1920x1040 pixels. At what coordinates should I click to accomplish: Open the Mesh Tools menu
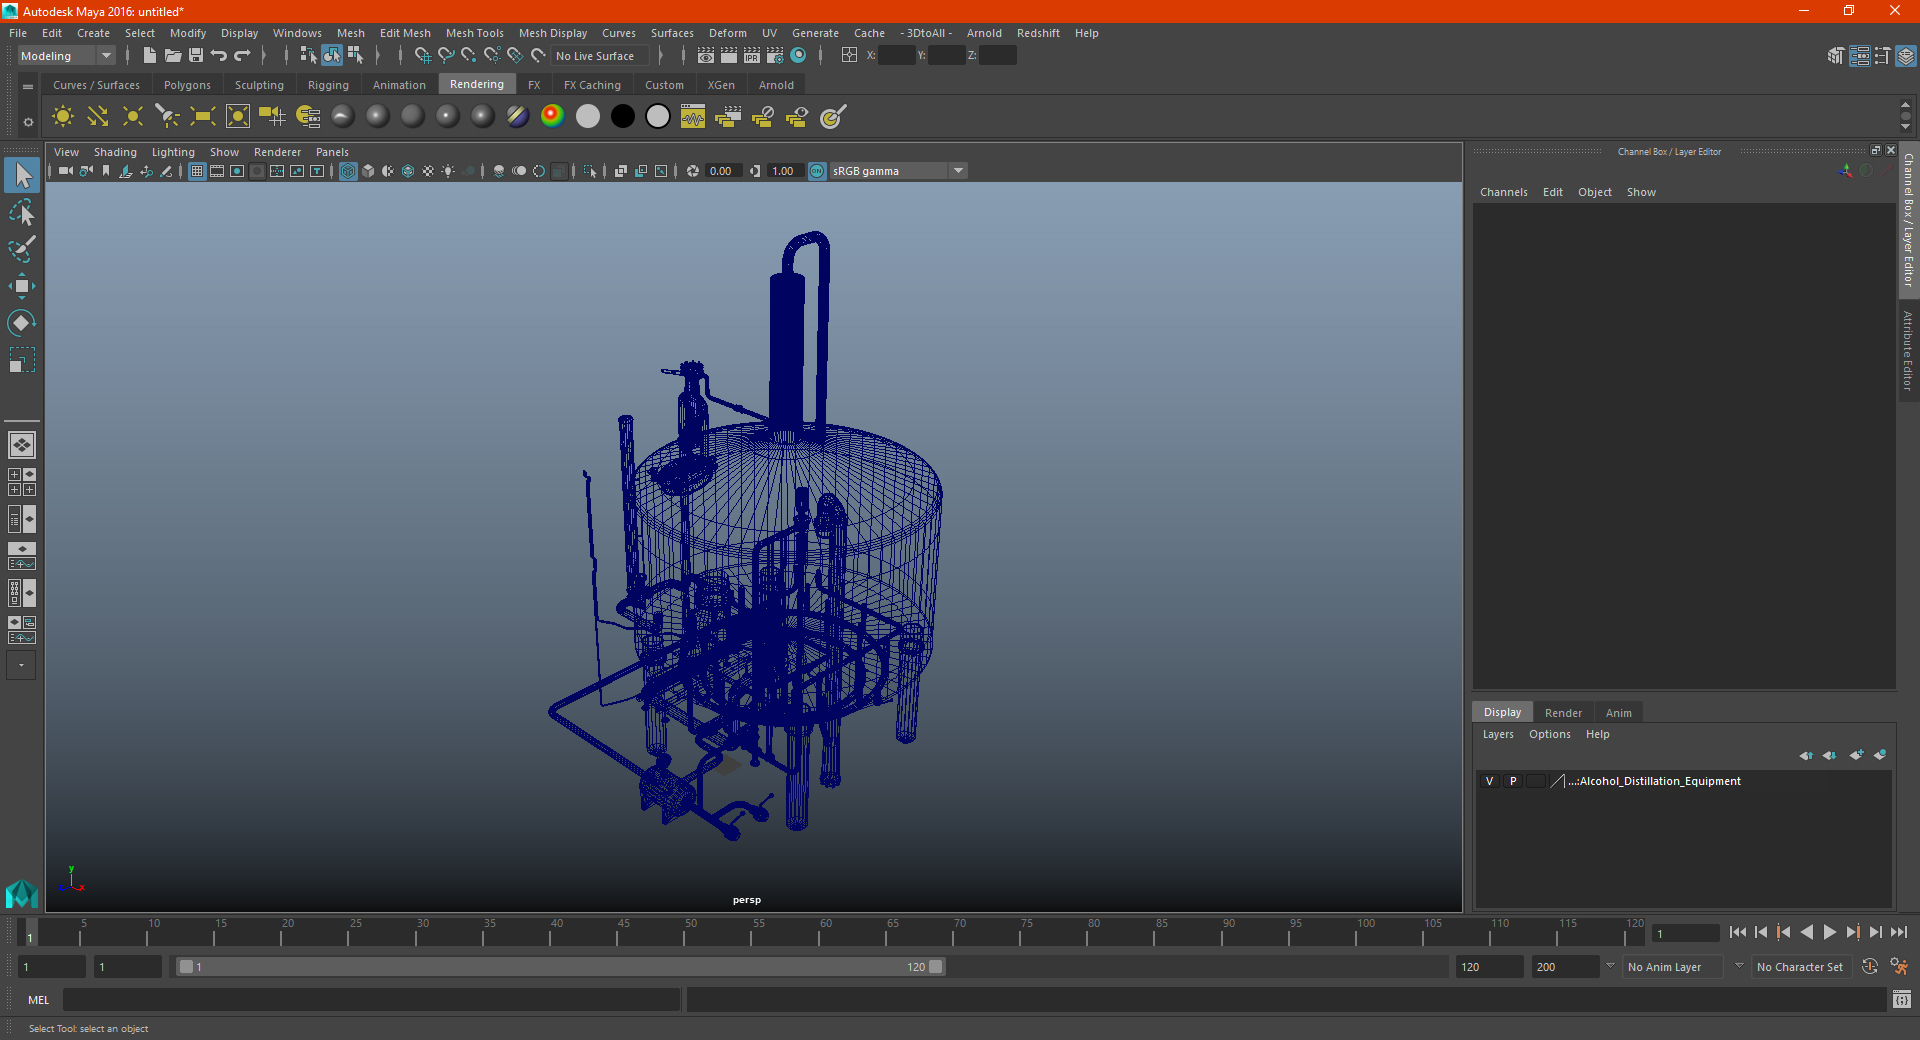point(474,33)
